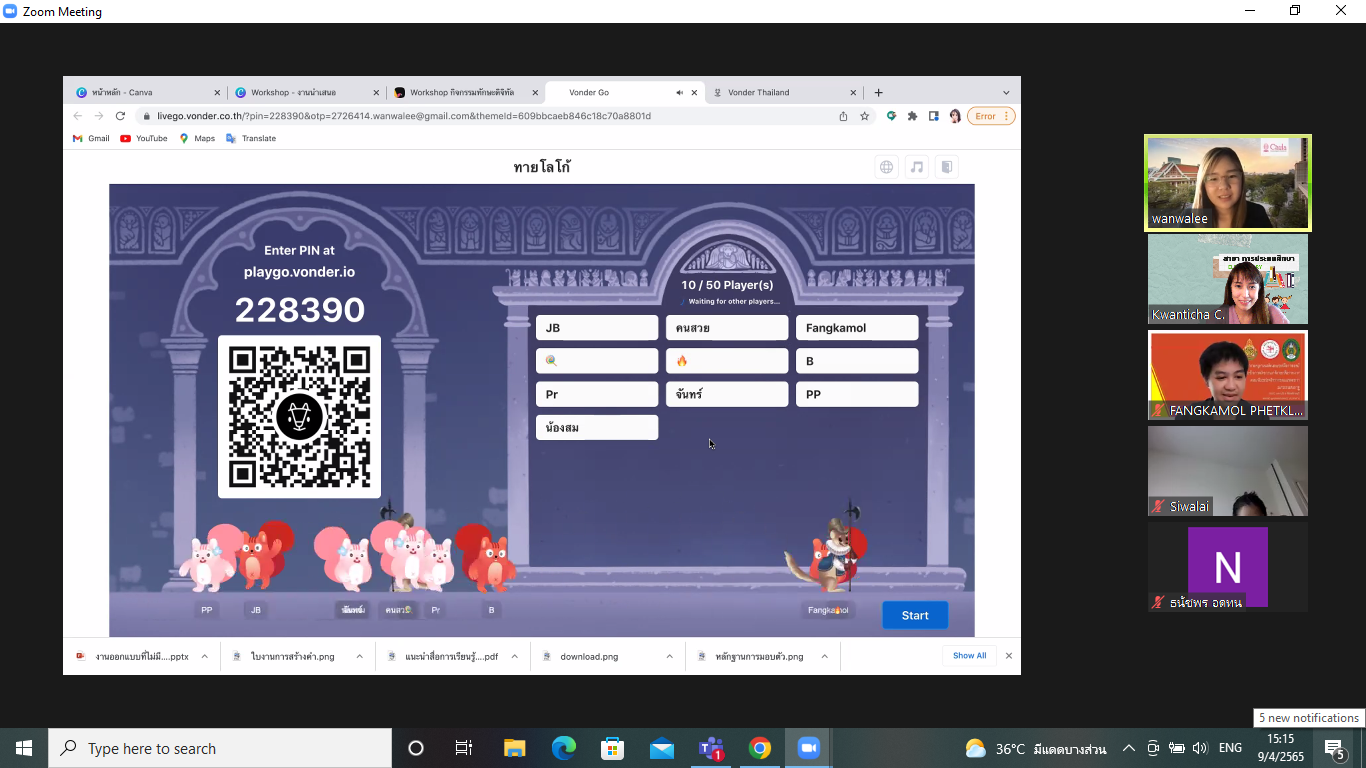Select the Vonder Go tab

point(625,92)
